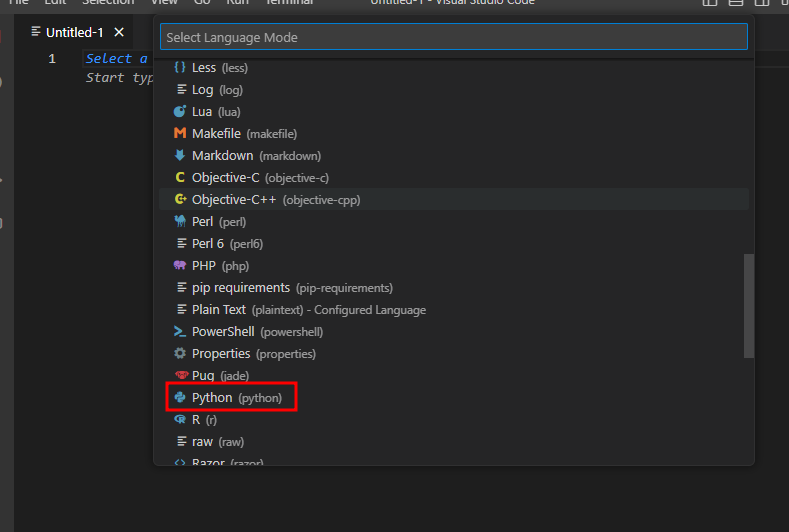789x532 pixels.
Task: Choose Objective-C (objective-c) language mode
Action: (x=454, y=177)
